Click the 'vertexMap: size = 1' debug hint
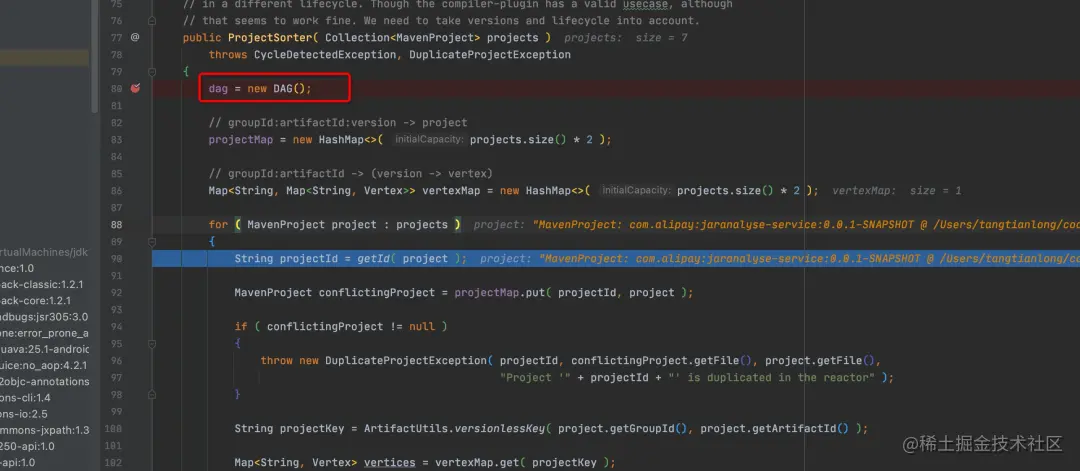 (897, 191)
